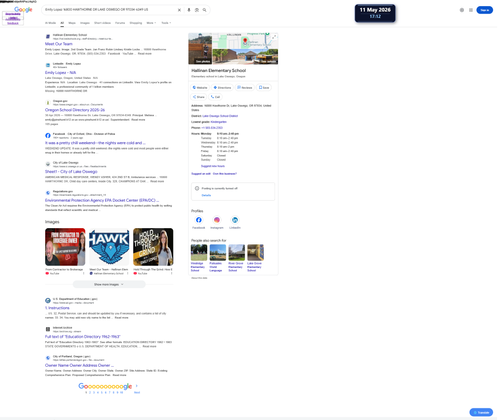The height and width of the screenshot is (420, 500).
Task: Click the posting turned off info icon
Action: click(x=197, y=189)
